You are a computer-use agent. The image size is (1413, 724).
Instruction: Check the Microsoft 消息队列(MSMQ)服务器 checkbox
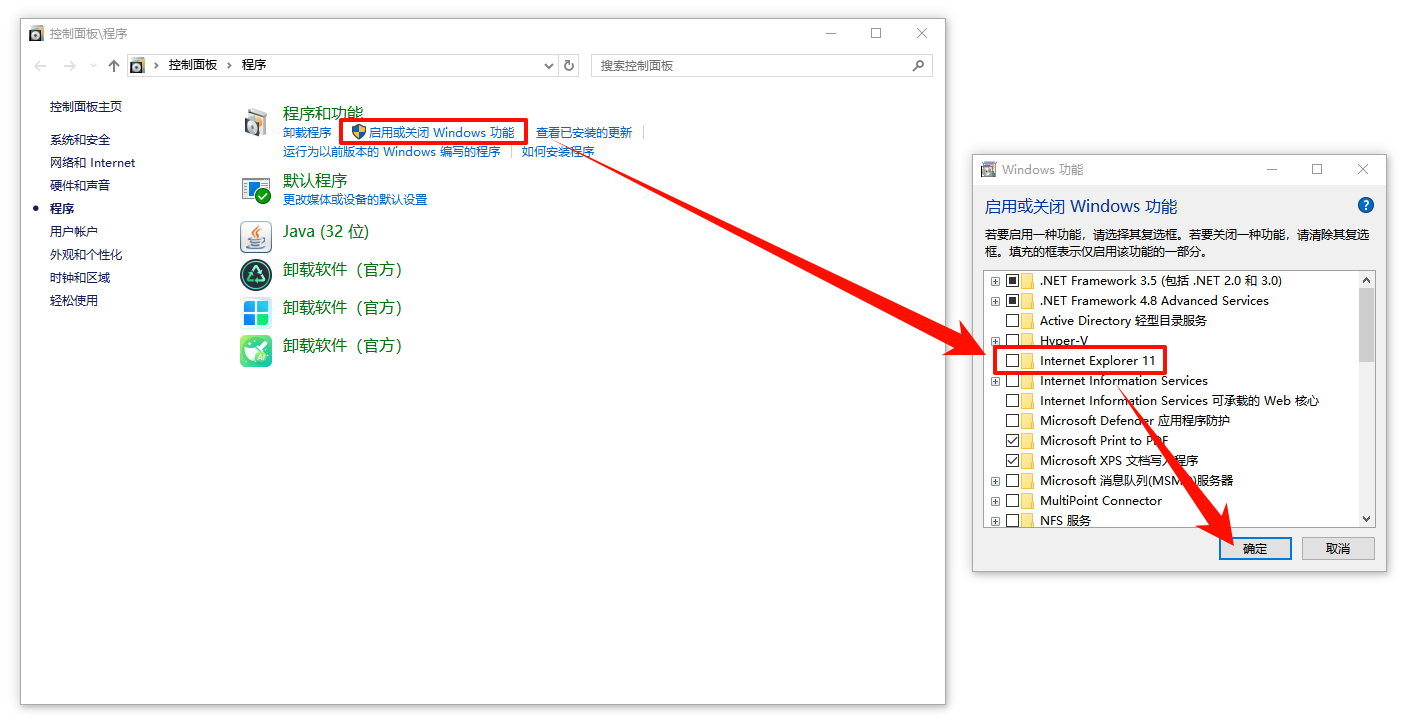(1012, 481)
